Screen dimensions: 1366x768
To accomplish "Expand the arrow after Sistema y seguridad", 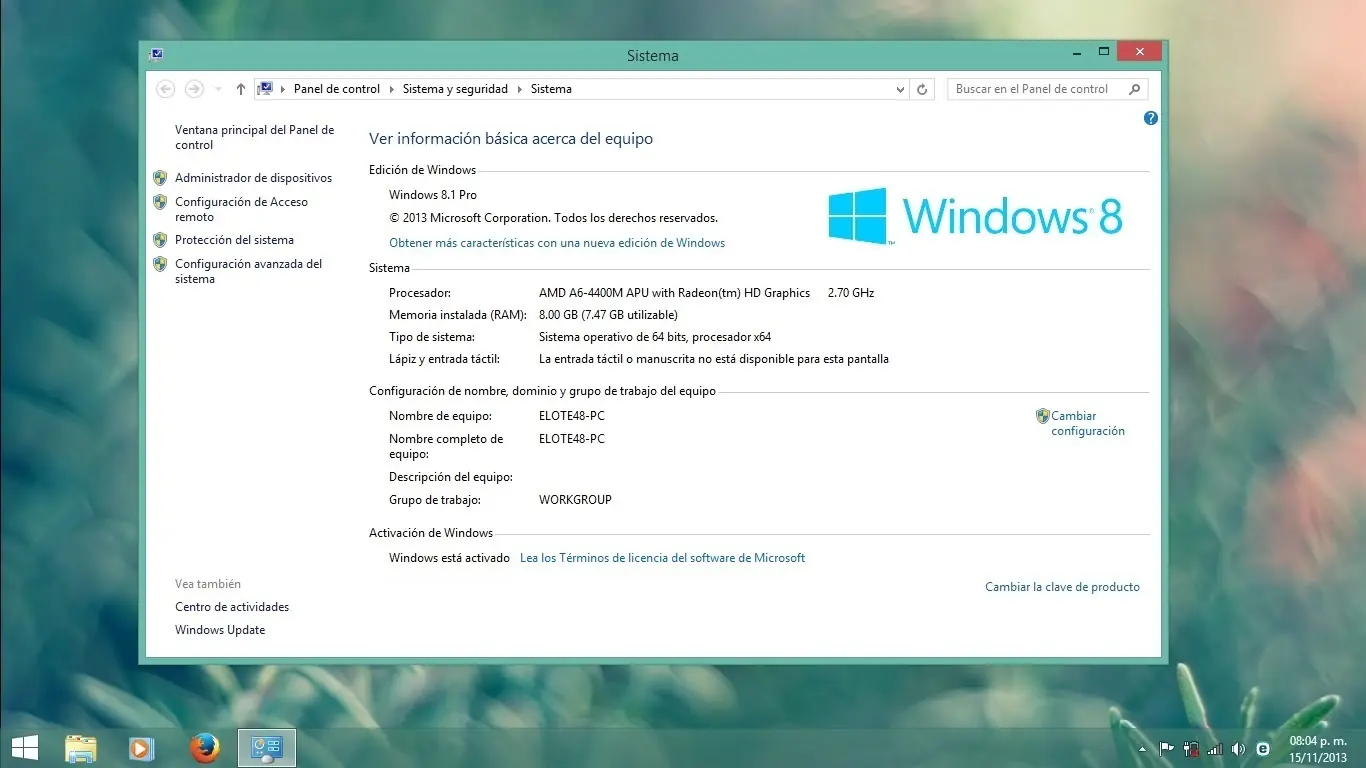I will (520, 89).
